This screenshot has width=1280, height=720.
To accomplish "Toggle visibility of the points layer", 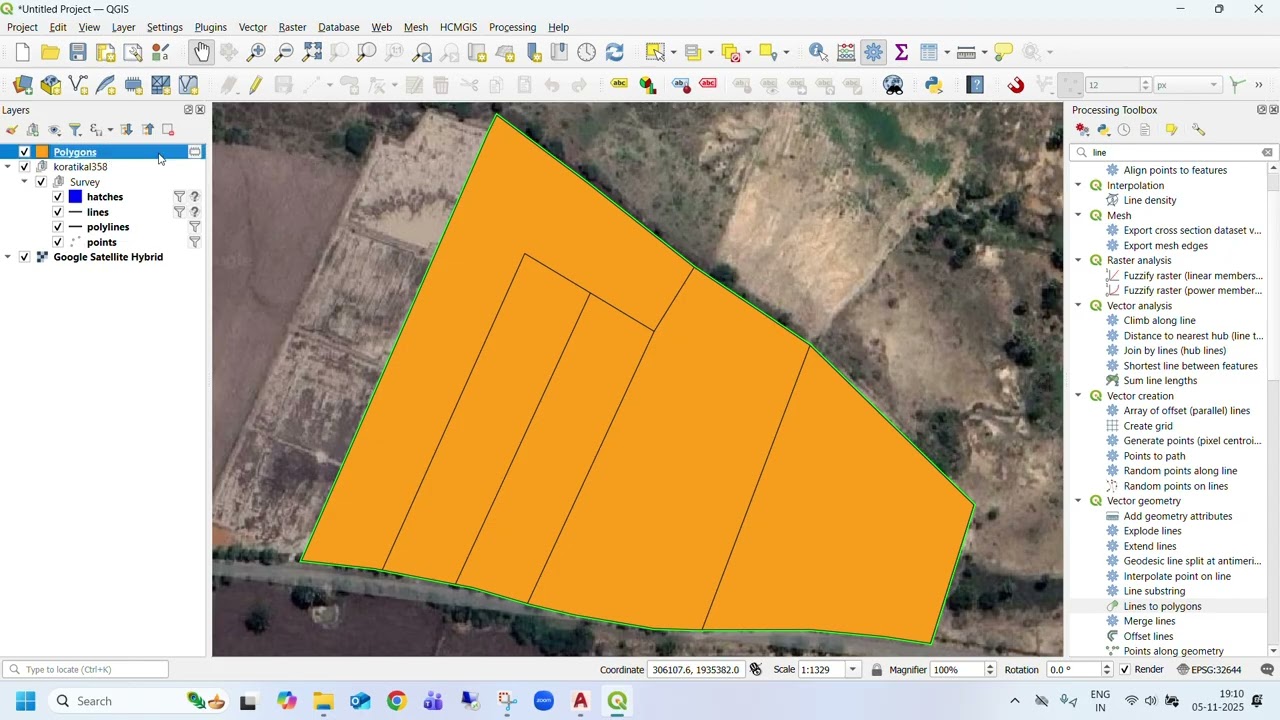I will (58, 242).
